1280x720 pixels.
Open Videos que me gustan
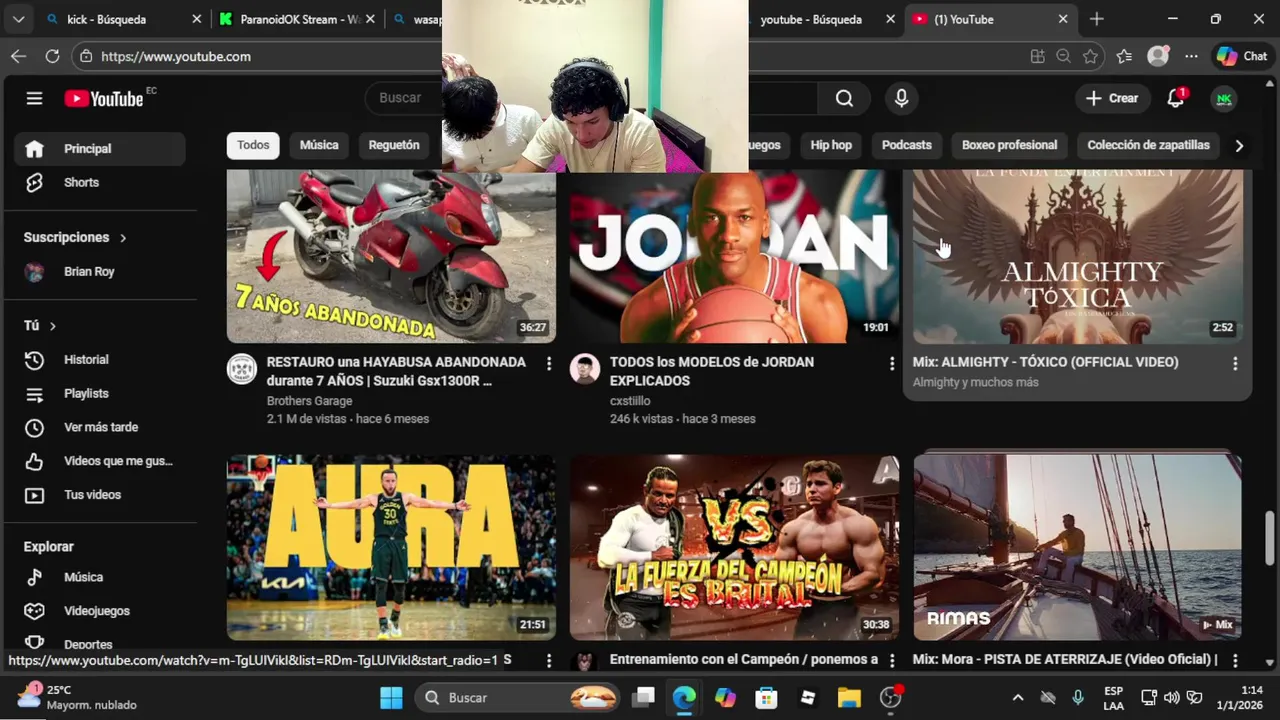(x=99, y=461)
